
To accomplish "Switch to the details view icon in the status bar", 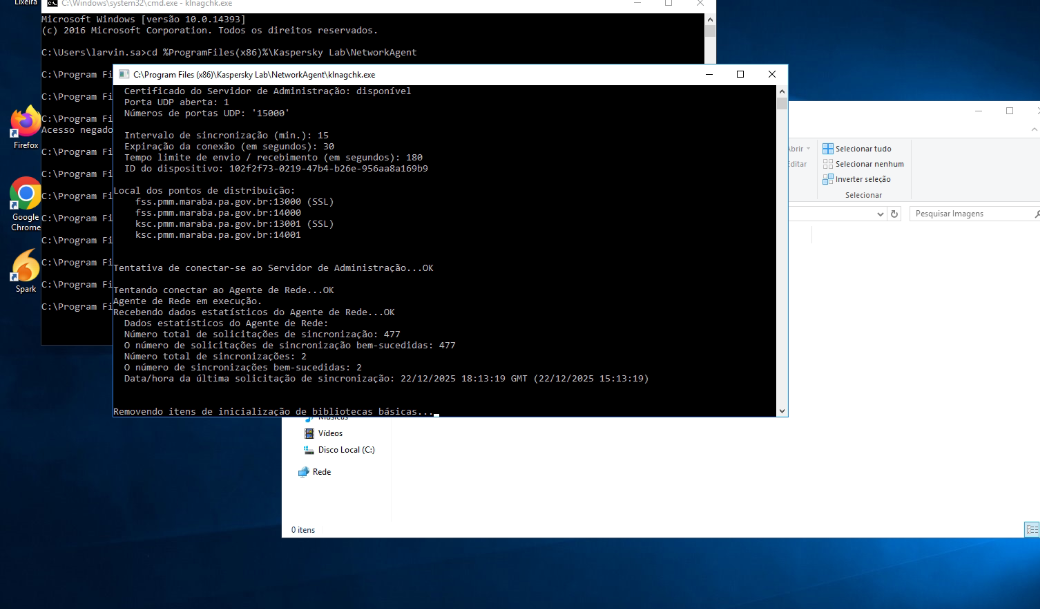I will [x=1029, y=529].
